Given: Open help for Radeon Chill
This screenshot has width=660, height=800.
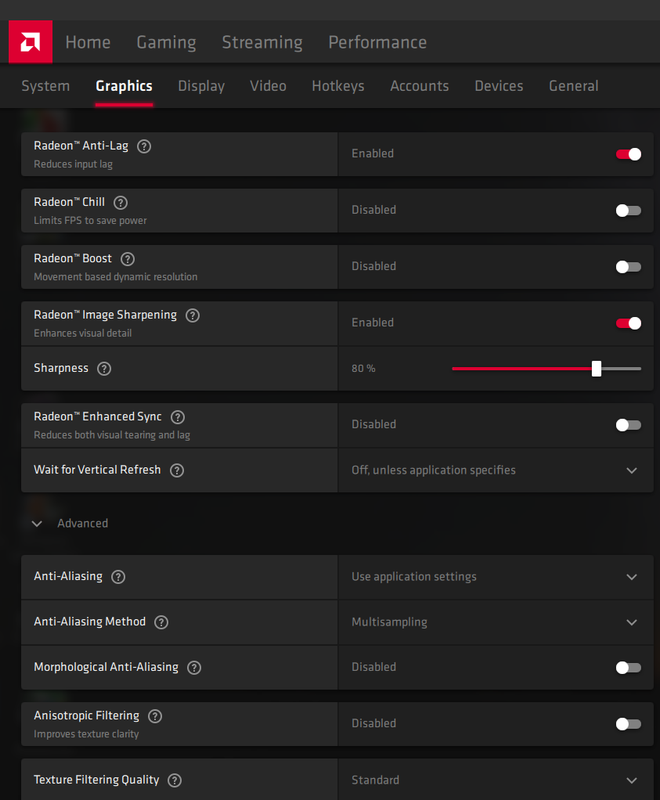Looking at the screenshot, I should [x=121, y=203].
